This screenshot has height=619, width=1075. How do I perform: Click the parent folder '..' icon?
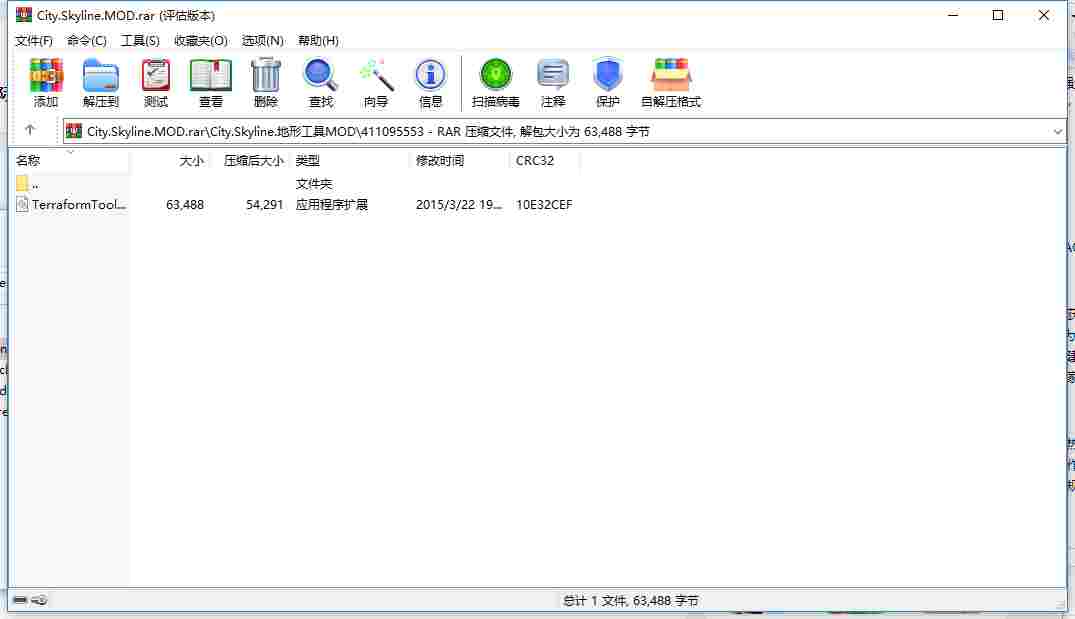coord(22,183)
